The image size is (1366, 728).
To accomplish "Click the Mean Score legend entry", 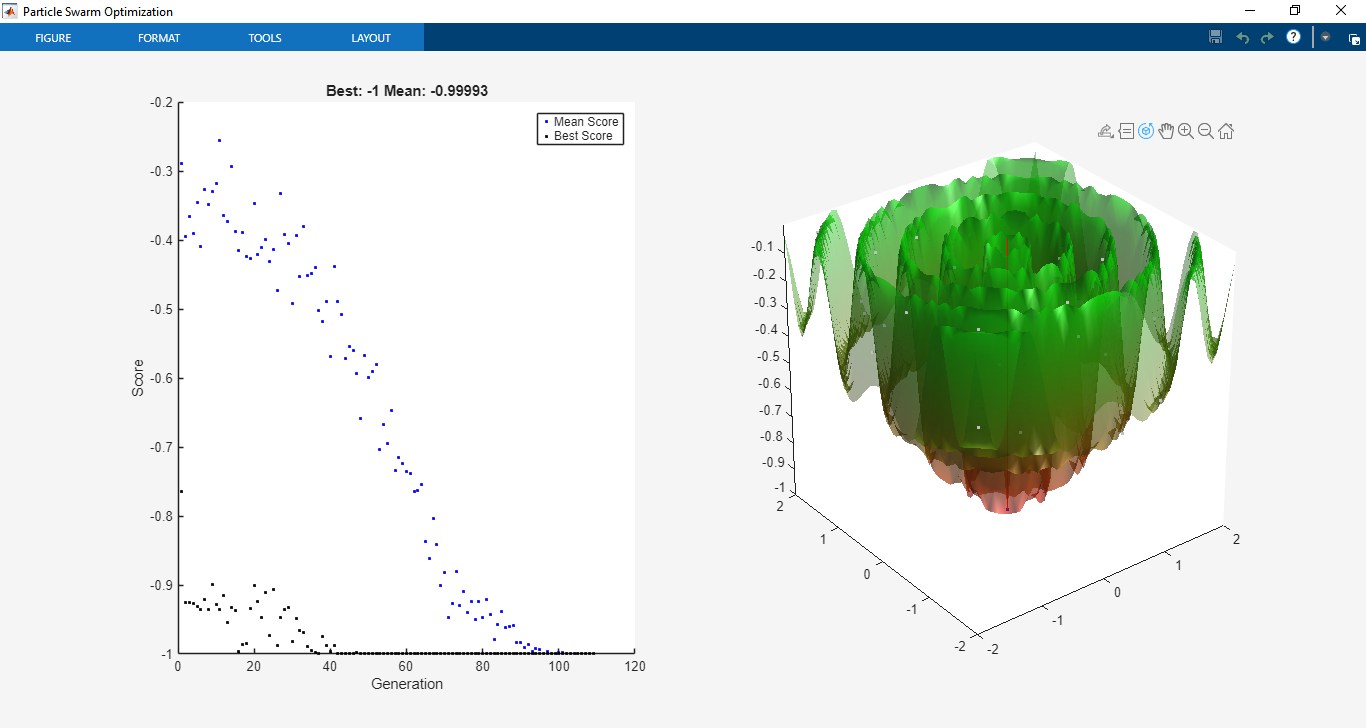I will coord(581,122).
